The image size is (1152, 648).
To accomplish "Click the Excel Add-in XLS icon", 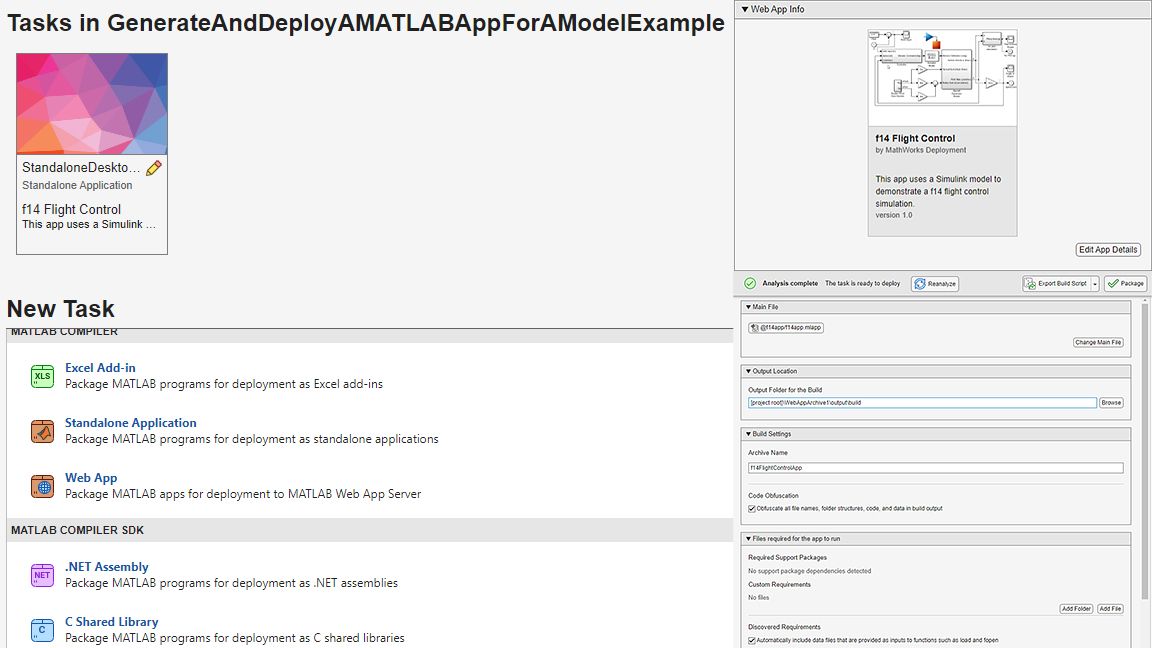I will point(42,376).
